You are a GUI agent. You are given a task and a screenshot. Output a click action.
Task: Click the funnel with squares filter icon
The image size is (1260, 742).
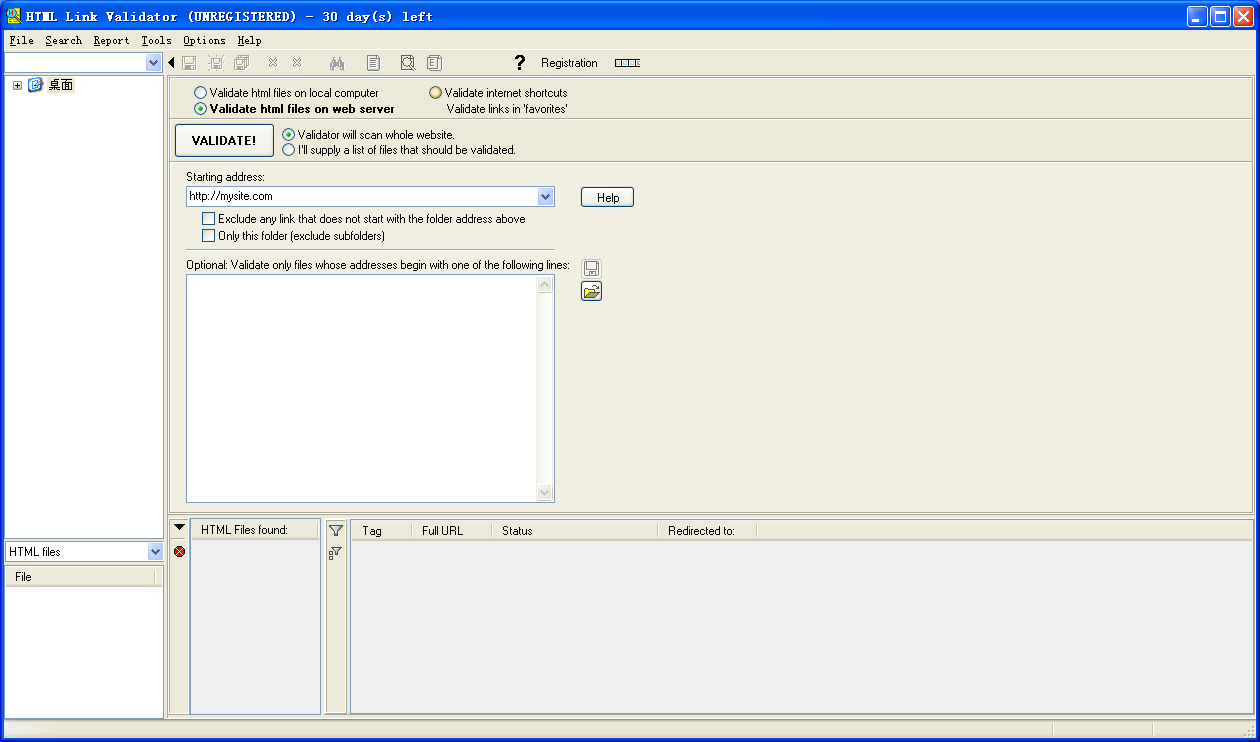pyautogui.click(x=336, y=552)
